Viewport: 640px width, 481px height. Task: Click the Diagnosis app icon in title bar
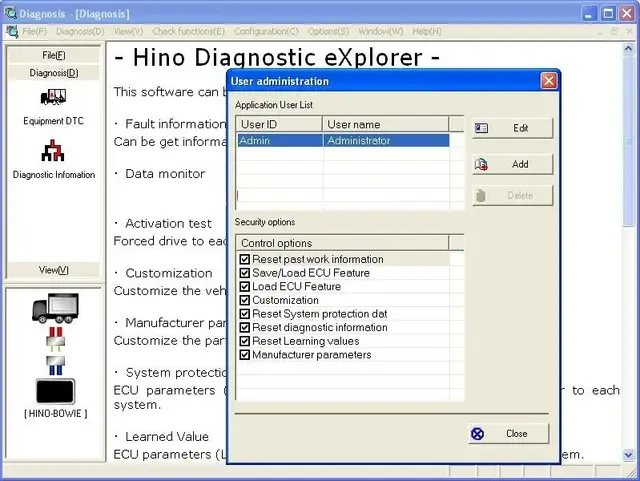tap(10, 13)
